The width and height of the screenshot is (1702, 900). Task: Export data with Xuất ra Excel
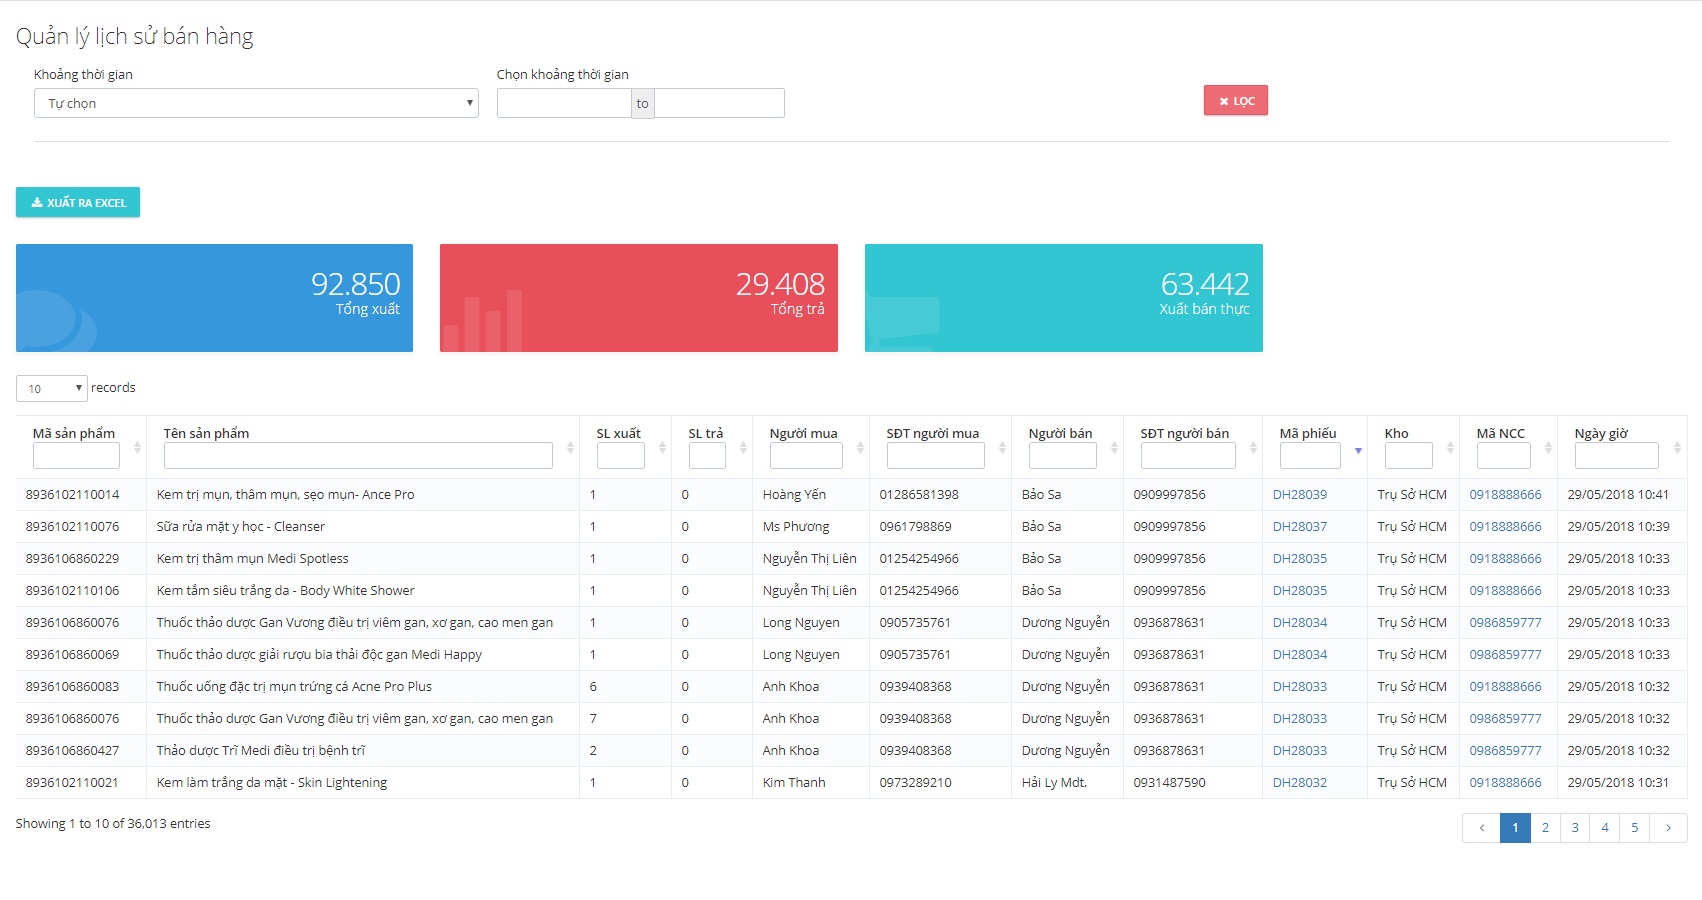(78, 202)
